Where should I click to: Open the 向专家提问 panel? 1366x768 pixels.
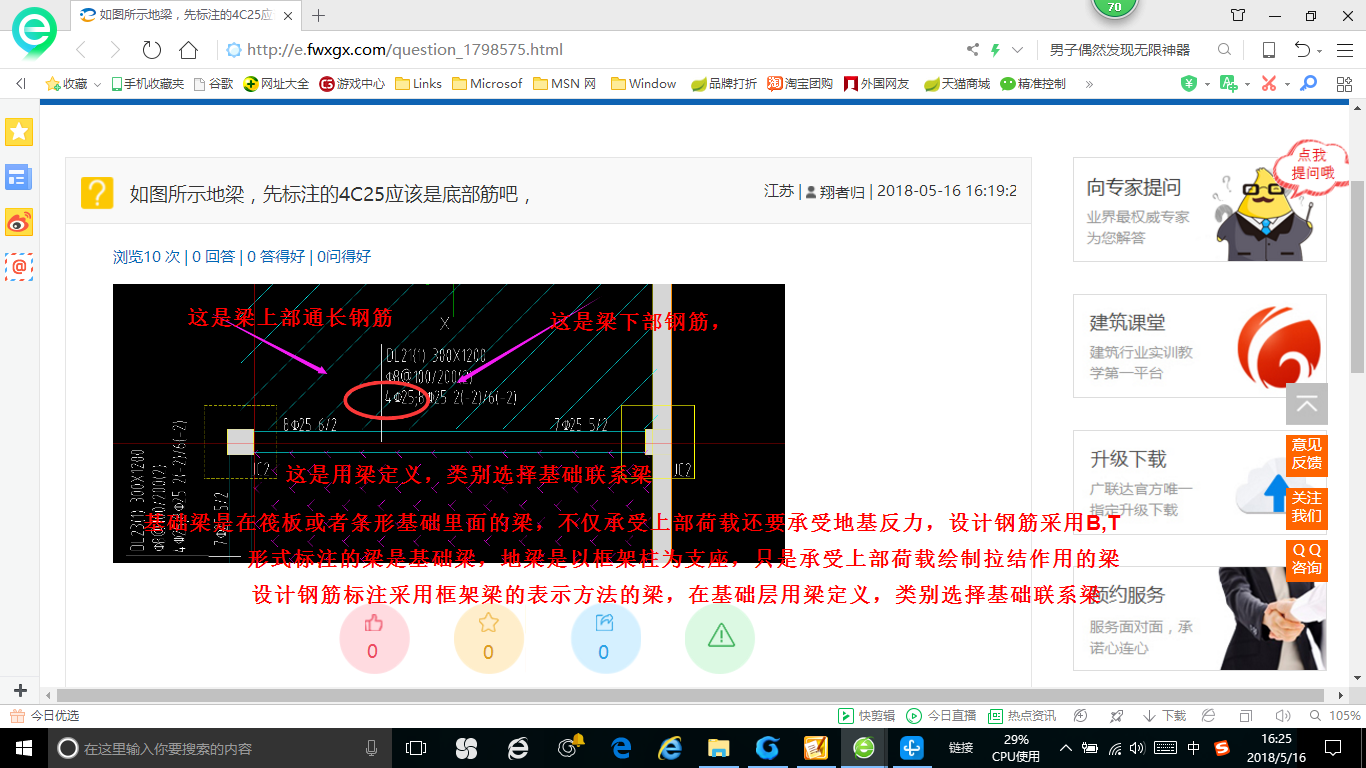pyautogui.click(x=1199, y=209)
